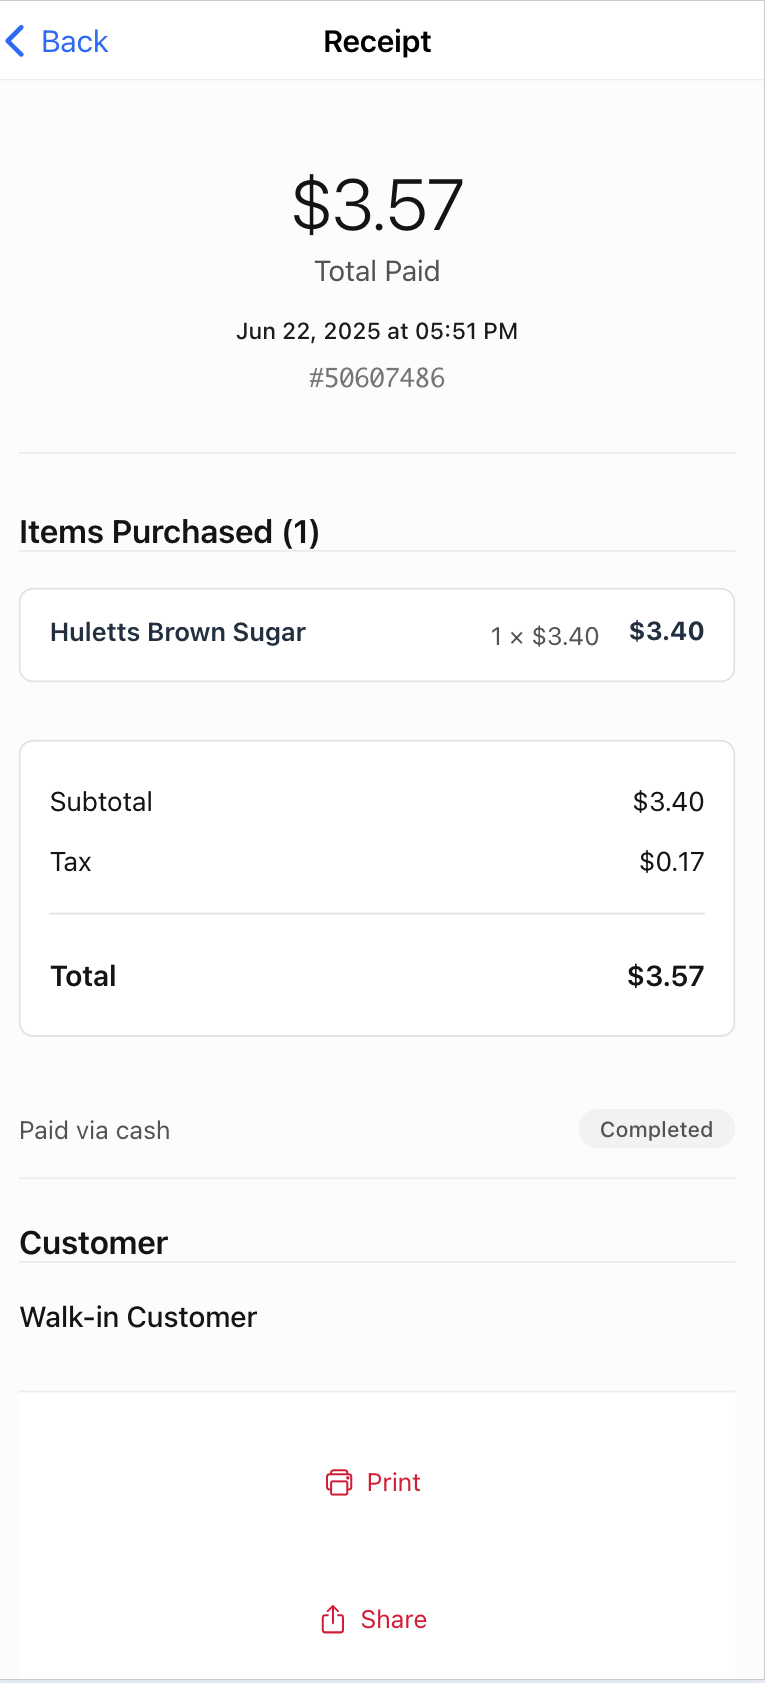This screenshot has width=765, height=1683.
Task: Select the Jun 22, 2025 date line
Action: click(x=377, y=331)
